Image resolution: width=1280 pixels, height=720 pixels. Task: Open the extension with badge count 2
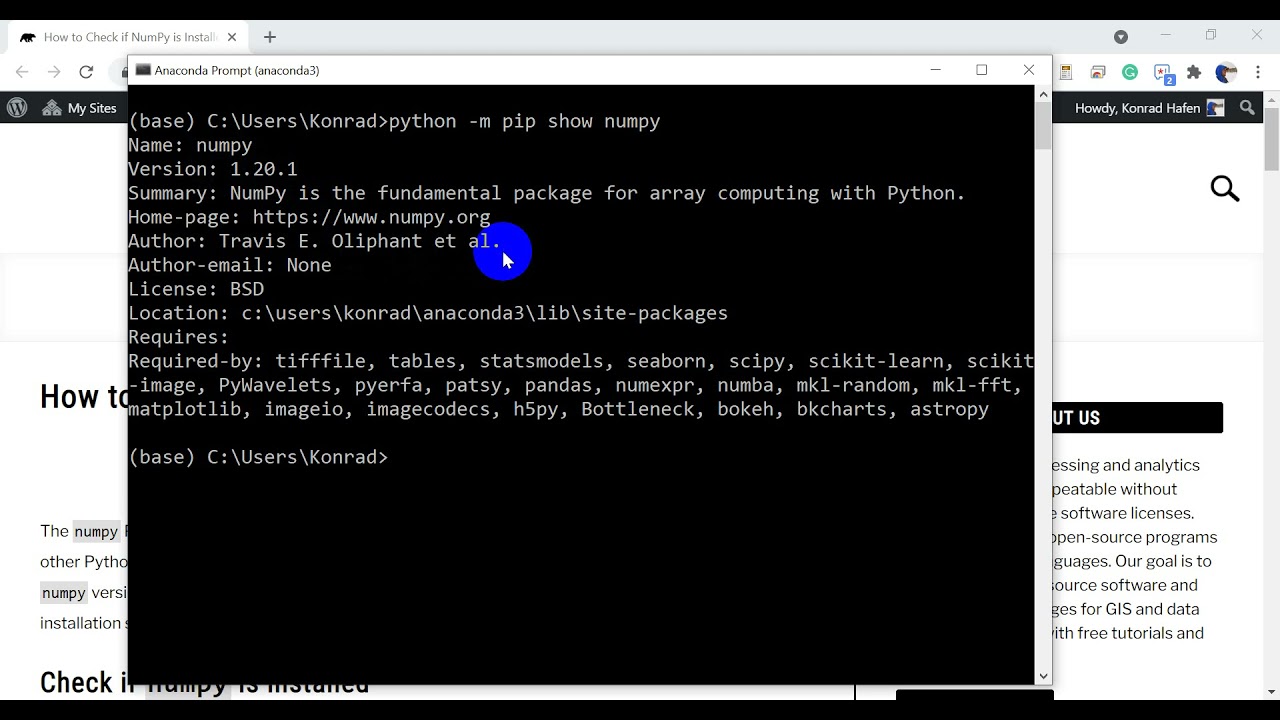tap(1163, 73)
